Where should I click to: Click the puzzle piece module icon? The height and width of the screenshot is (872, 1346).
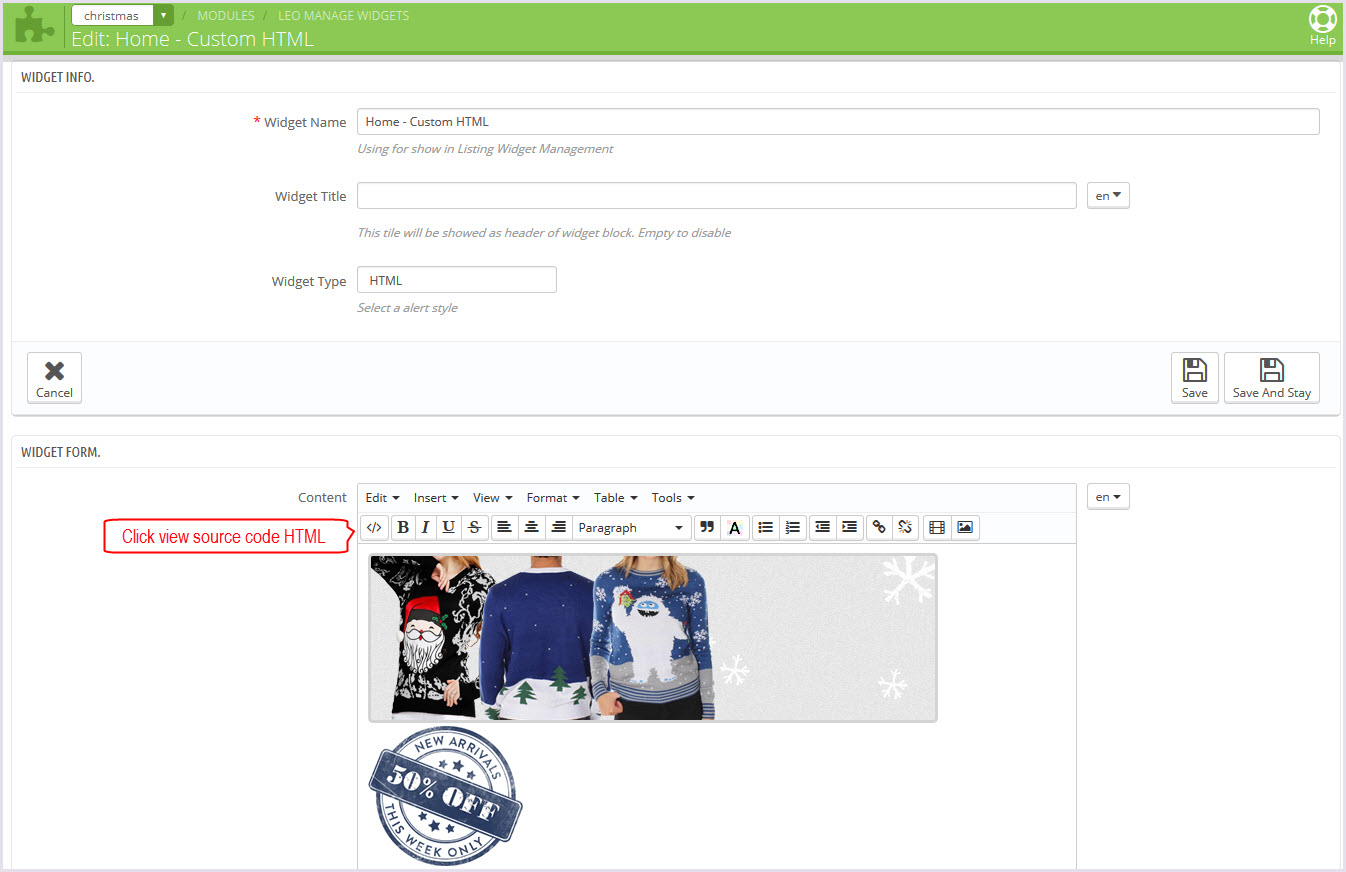tap(35, 25)
